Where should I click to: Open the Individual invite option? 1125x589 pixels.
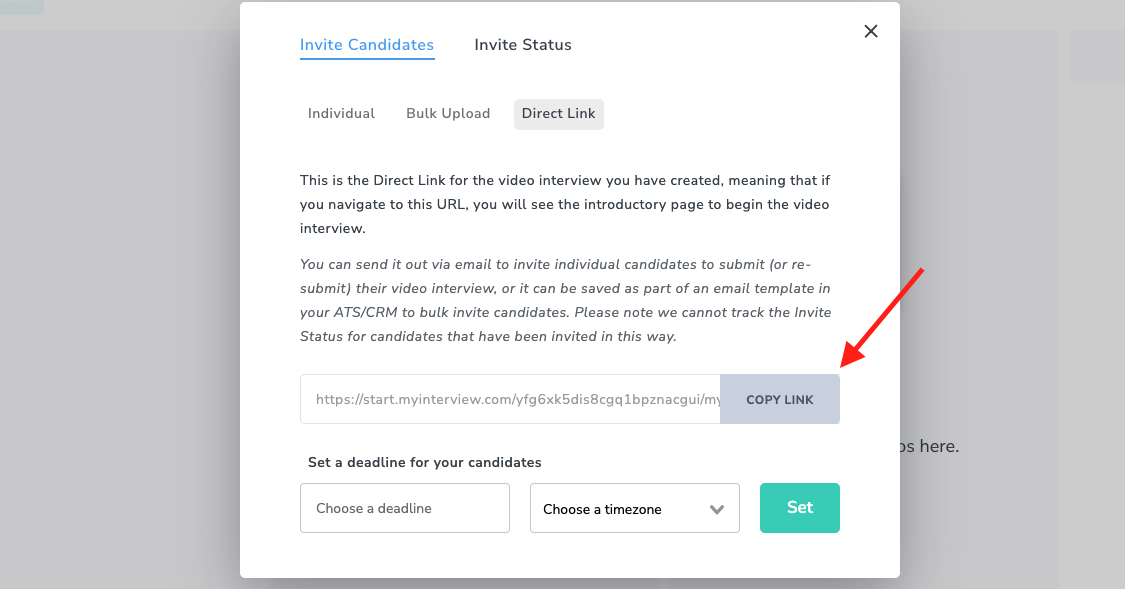[x=341, y=114]
